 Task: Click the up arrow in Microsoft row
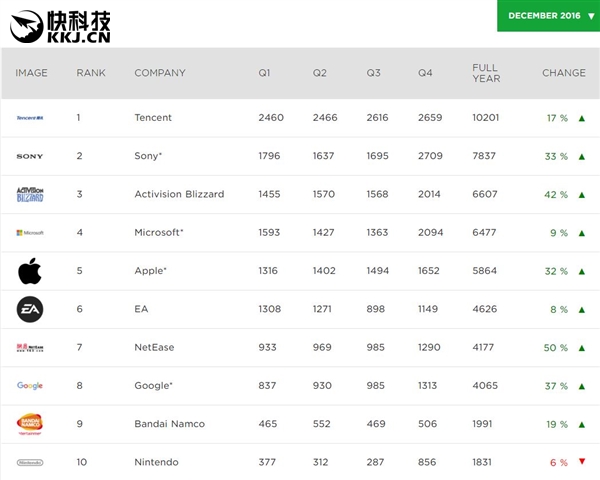click(582, 233)
